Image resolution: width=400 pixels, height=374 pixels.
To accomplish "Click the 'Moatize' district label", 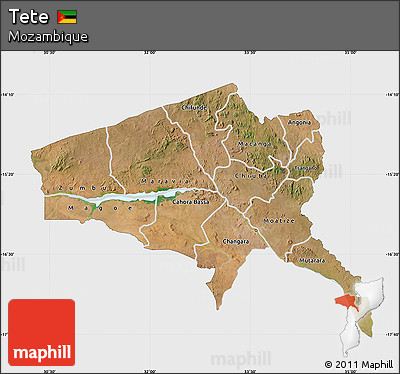I will 279,221.
